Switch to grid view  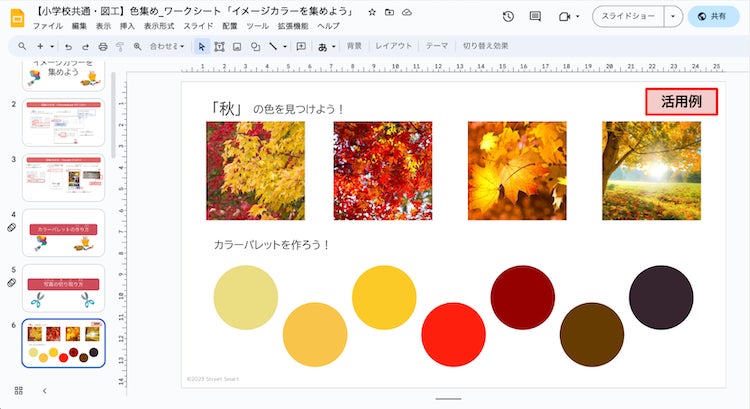click(x=19, y=391)
